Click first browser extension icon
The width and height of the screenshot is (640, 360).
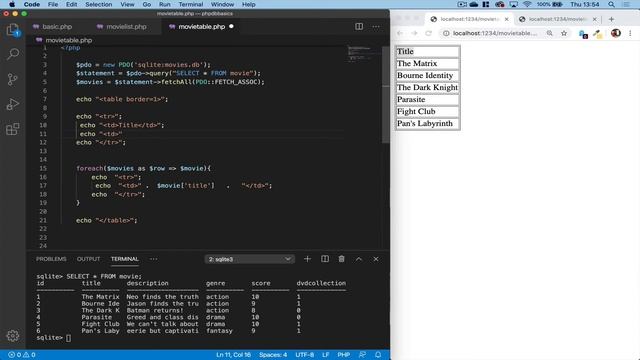pyautogui.click(x=583, y=34)
